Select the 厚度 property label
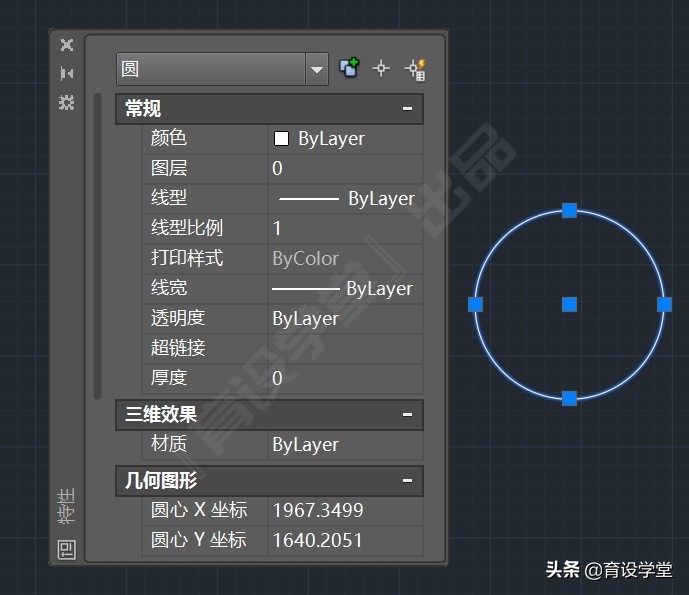This screenshot has height=595, width=689. click(169, 377)
